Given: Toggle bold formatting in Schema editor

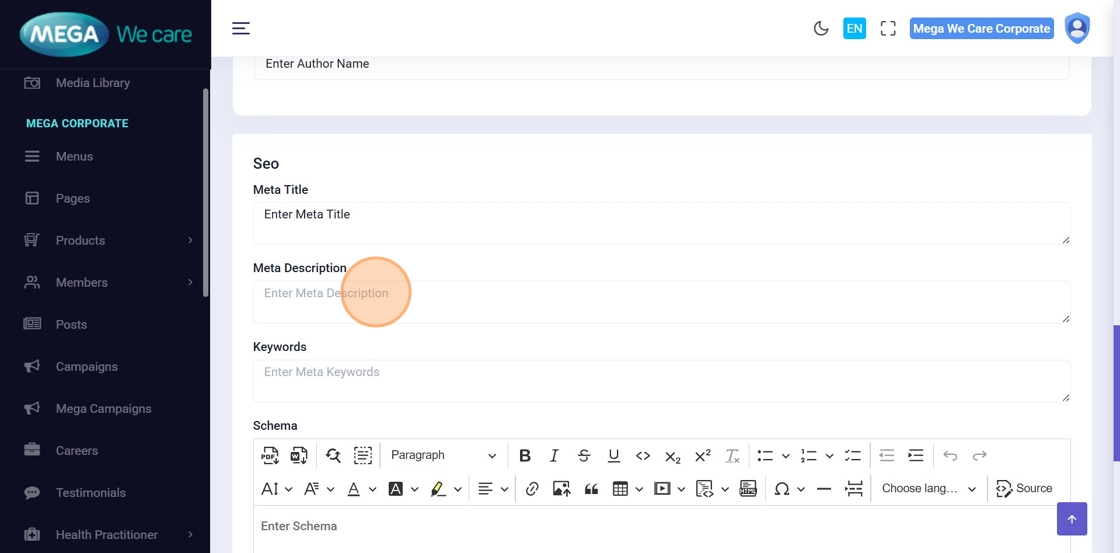Looking at the screenshot, I should (525, 456).
